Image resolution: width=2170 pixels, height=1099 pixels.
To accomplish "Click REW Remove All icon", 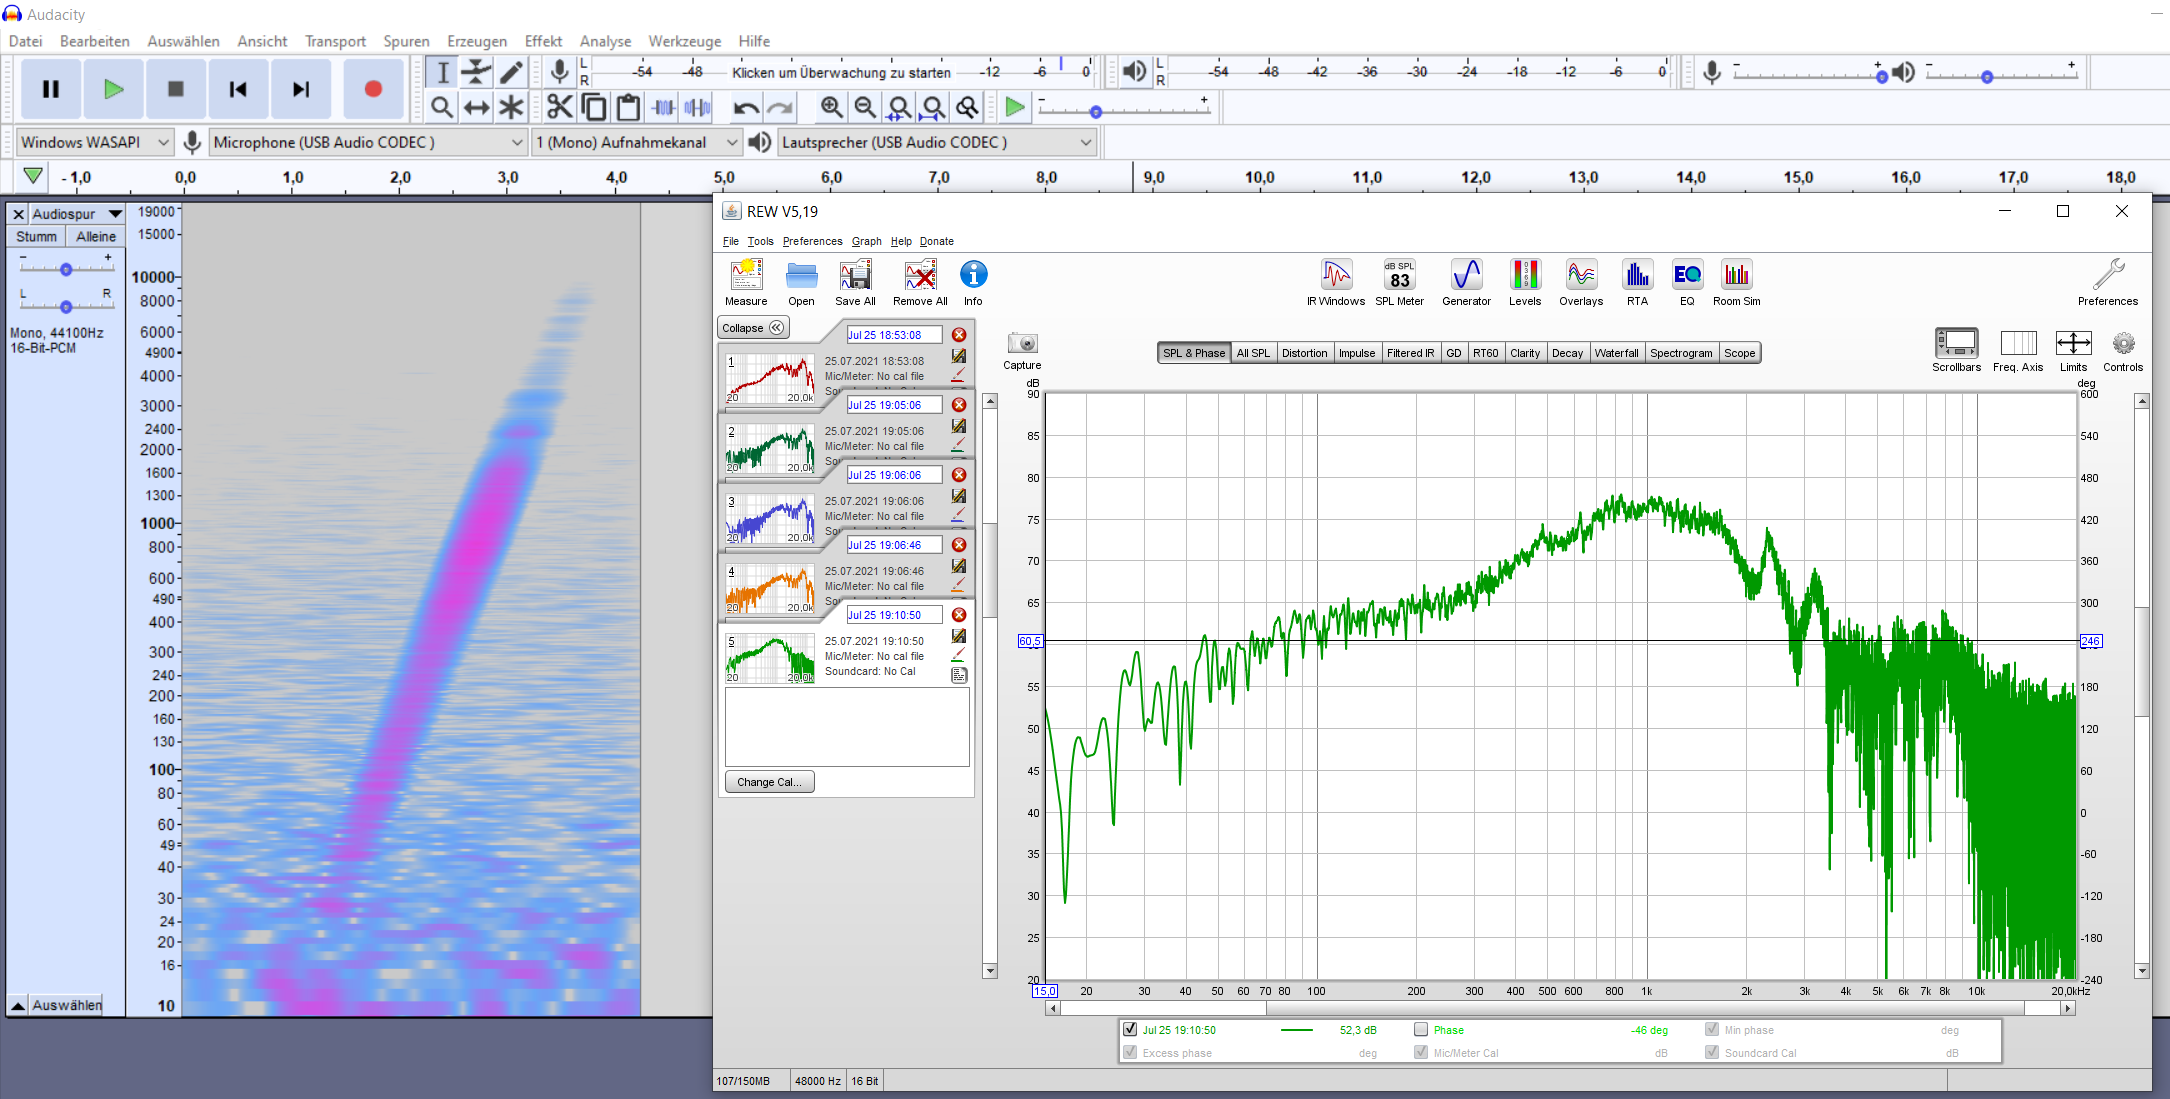I will 920,283.
